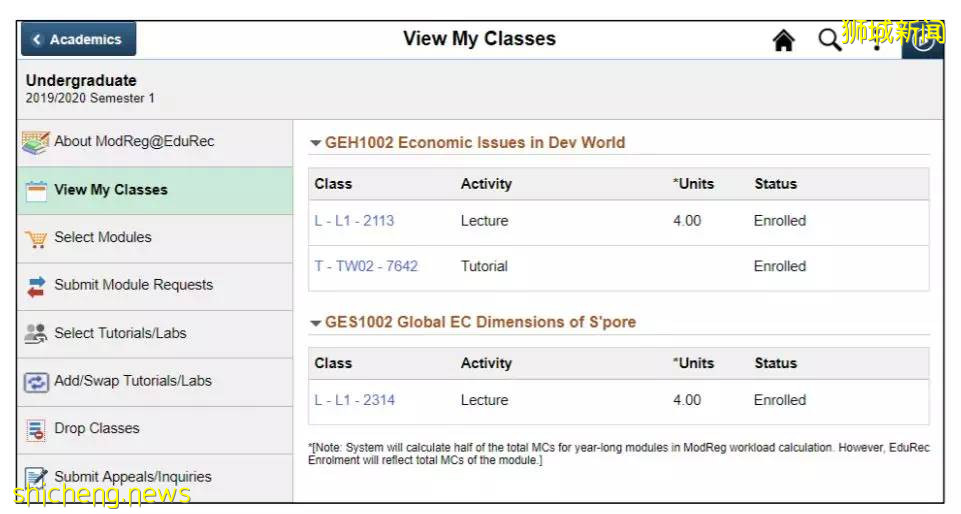Open class link L - L1 - 2314
Screen dimensions: 961x514
354,400
